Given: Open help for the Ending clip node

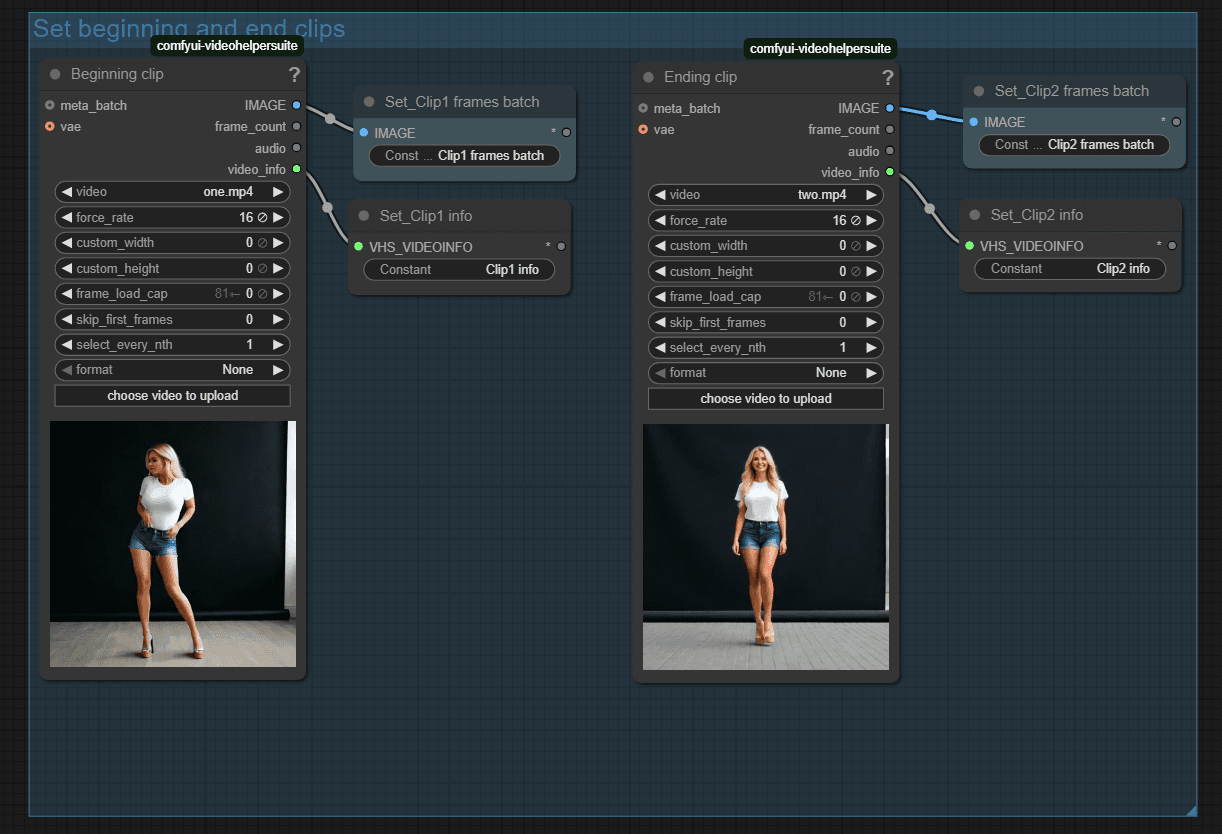Looking at the screenshot, I should click(888, 77).
